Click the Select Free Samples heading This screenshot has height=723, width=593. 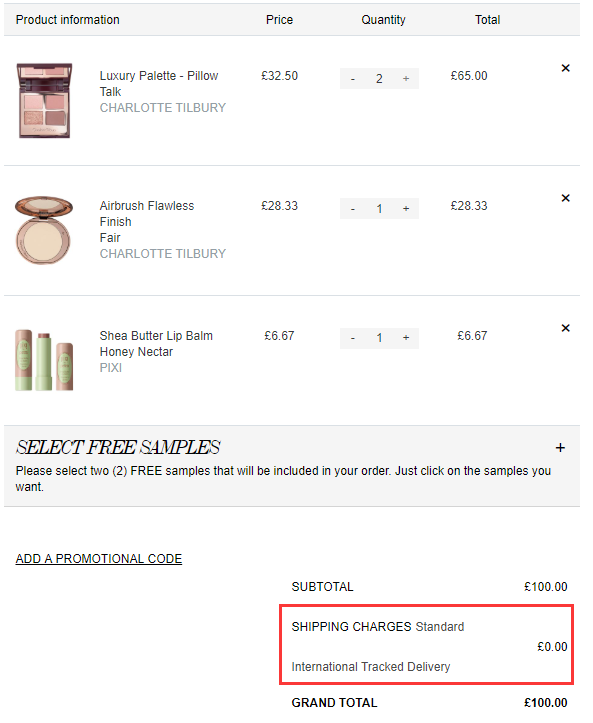tap(118, 448)
